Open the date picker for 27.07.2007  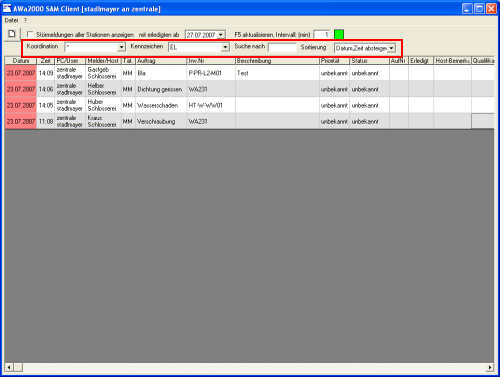tap(221, 35)
